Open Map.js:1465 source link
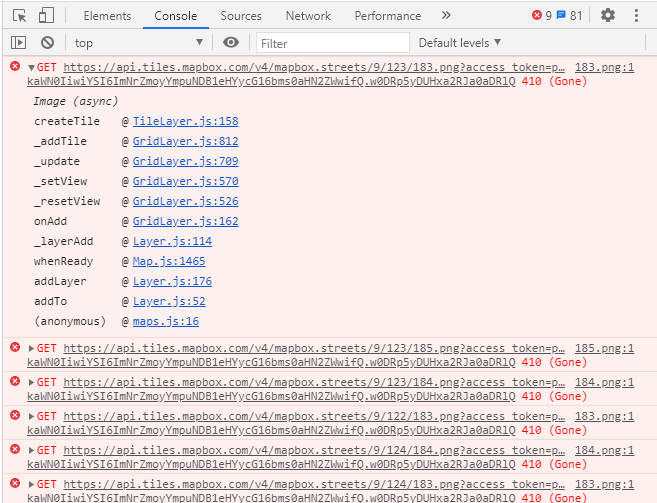This screenshot has height=503, width=657. coord(169,262)
